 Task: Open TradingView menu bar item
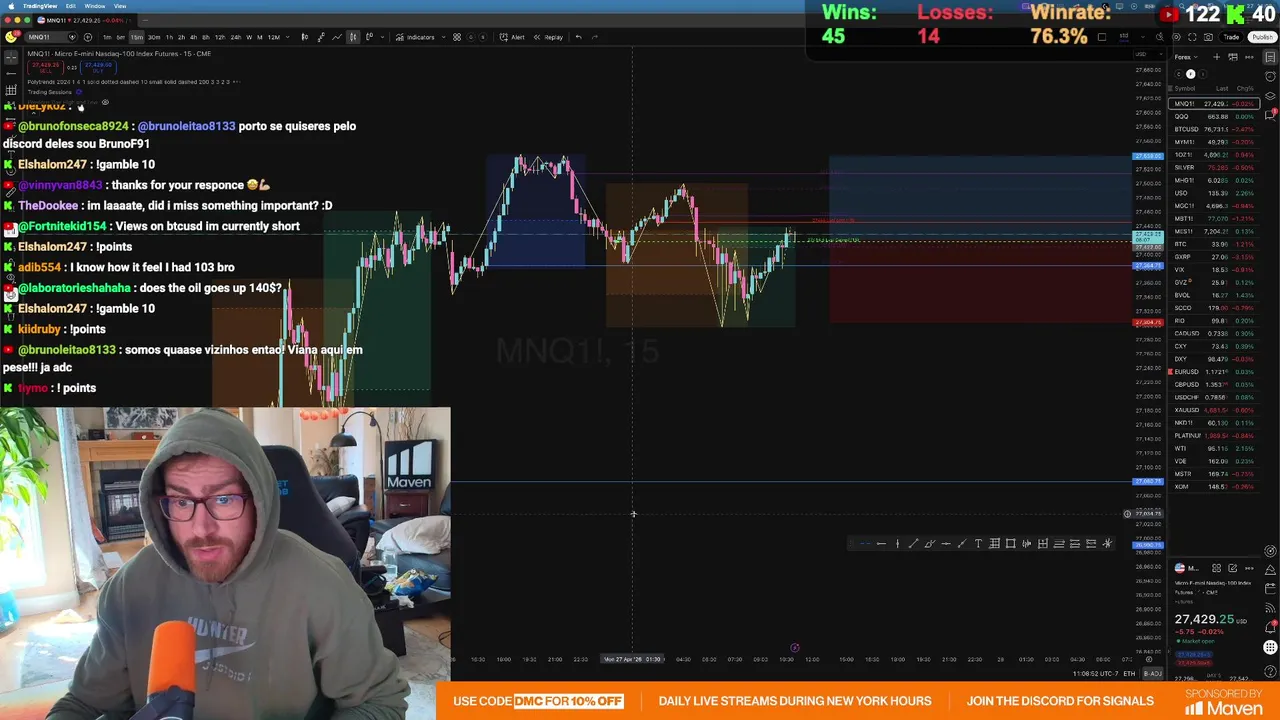(40, 6)
